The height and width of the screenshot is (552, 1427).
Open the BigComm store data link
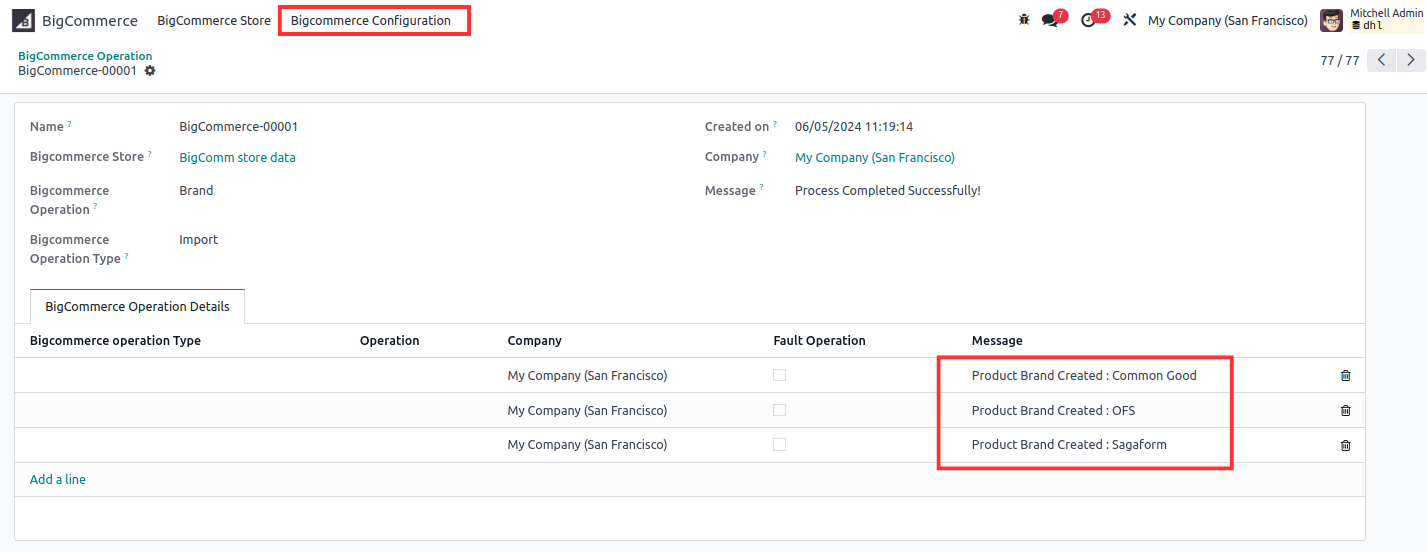237,157
